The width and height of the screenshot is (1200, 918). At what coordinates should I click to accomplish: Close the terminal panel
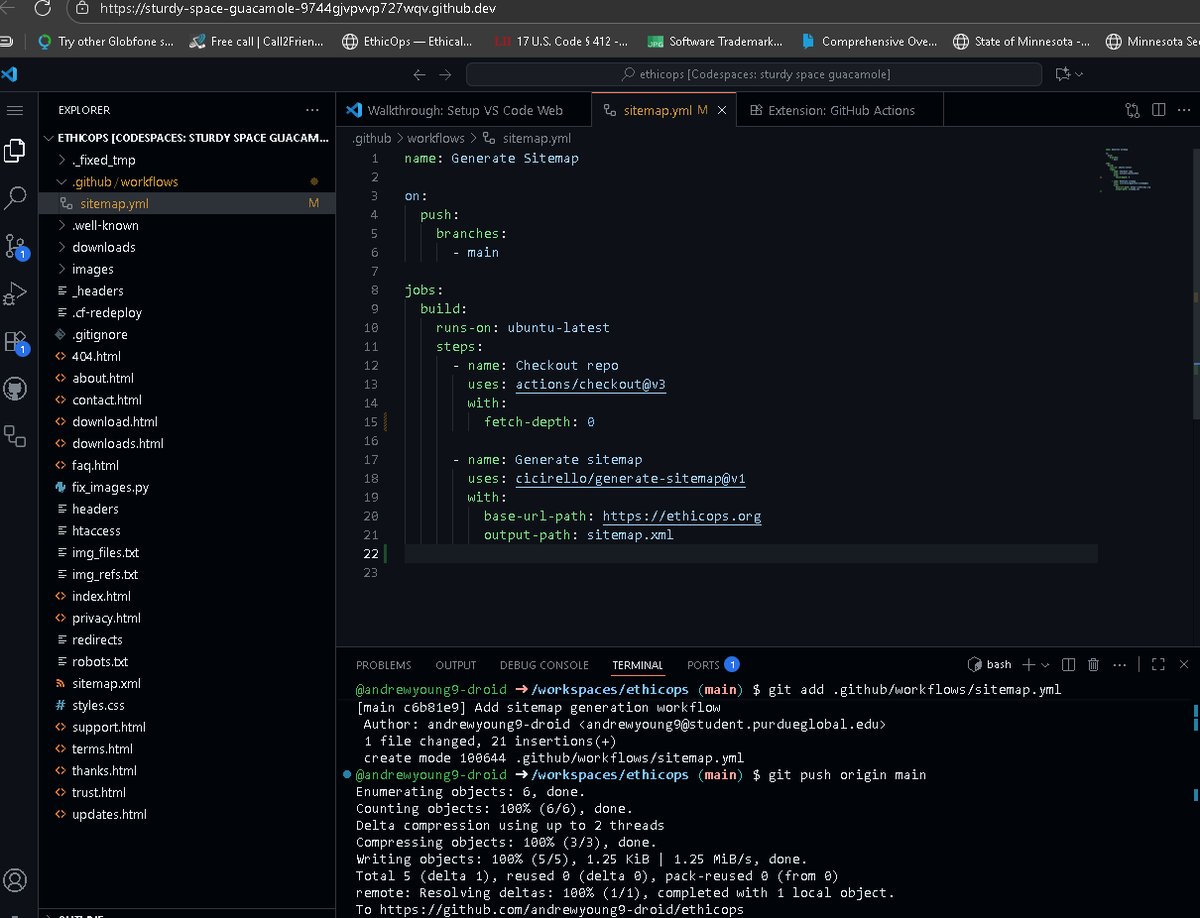point(1184,664)
